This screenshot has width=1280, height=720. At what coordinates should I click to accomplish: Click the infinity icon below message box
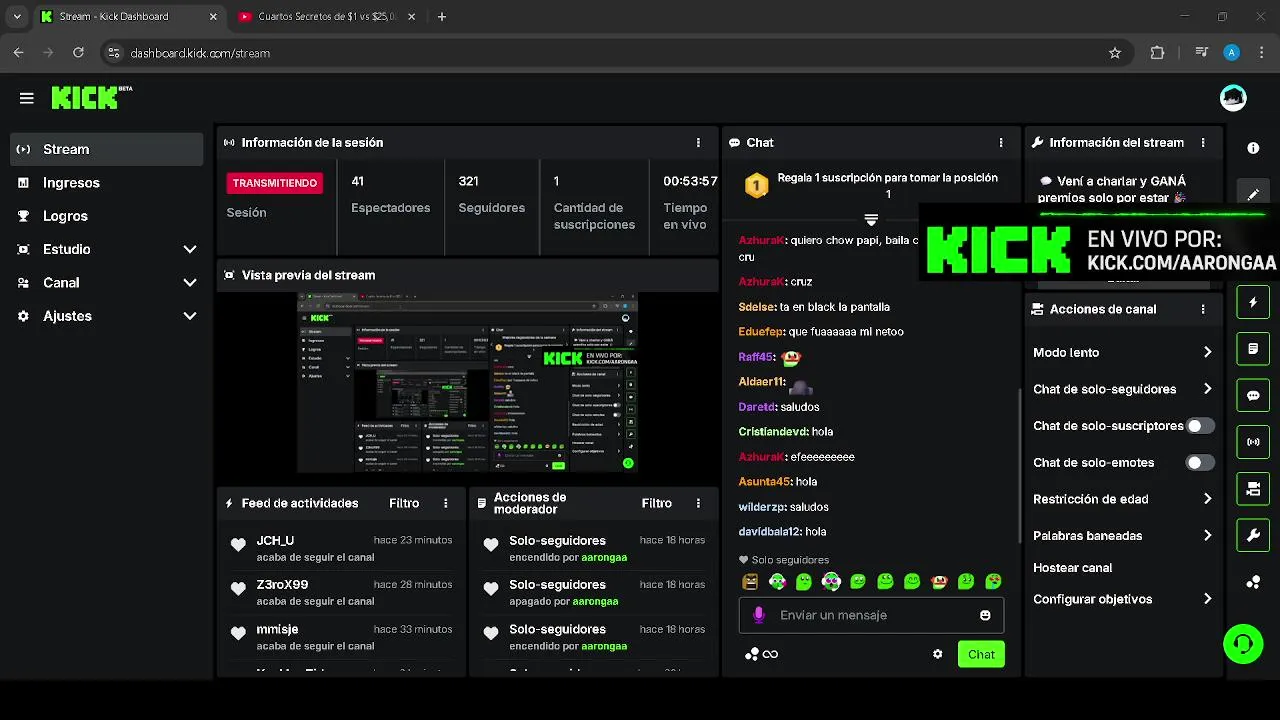[x=770, y=654]
